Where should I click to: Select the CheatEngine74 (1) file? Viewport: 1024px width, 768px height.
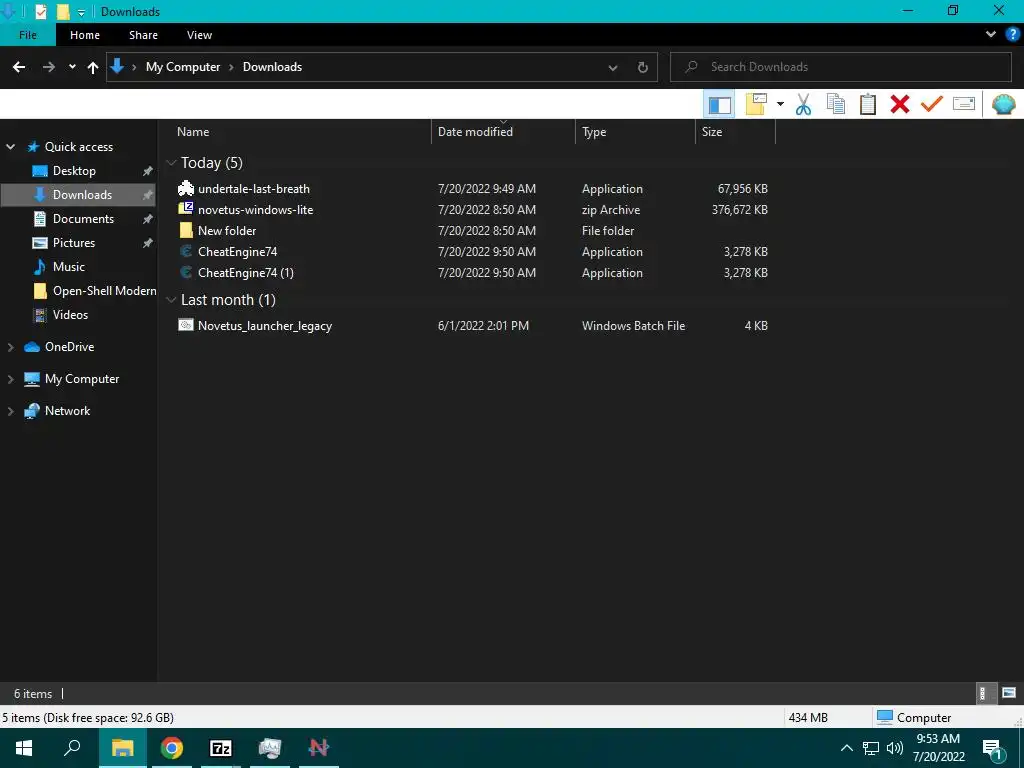click(x=473, y=272)
